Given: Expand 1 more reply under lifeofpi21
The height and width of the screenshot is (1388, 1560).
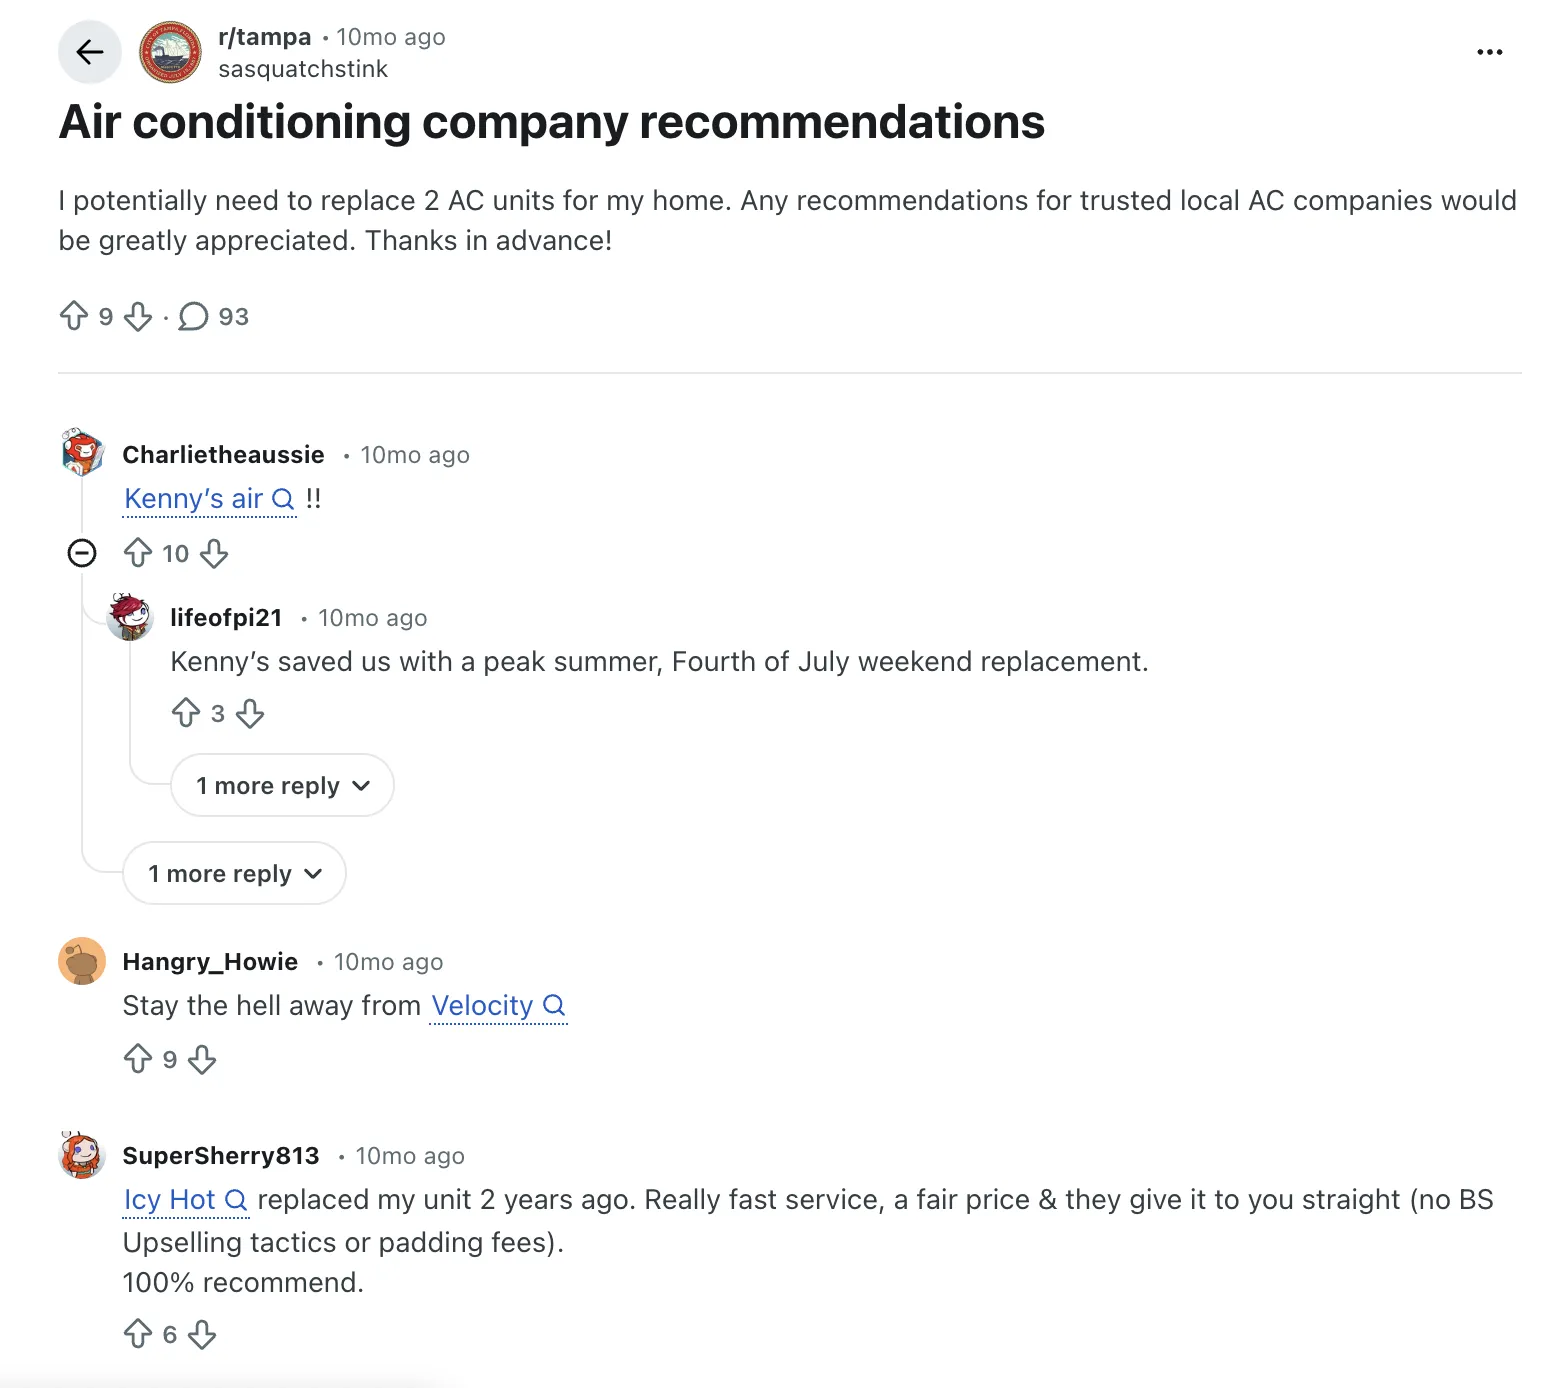Looking at the screenshot, I should point(282,786).
